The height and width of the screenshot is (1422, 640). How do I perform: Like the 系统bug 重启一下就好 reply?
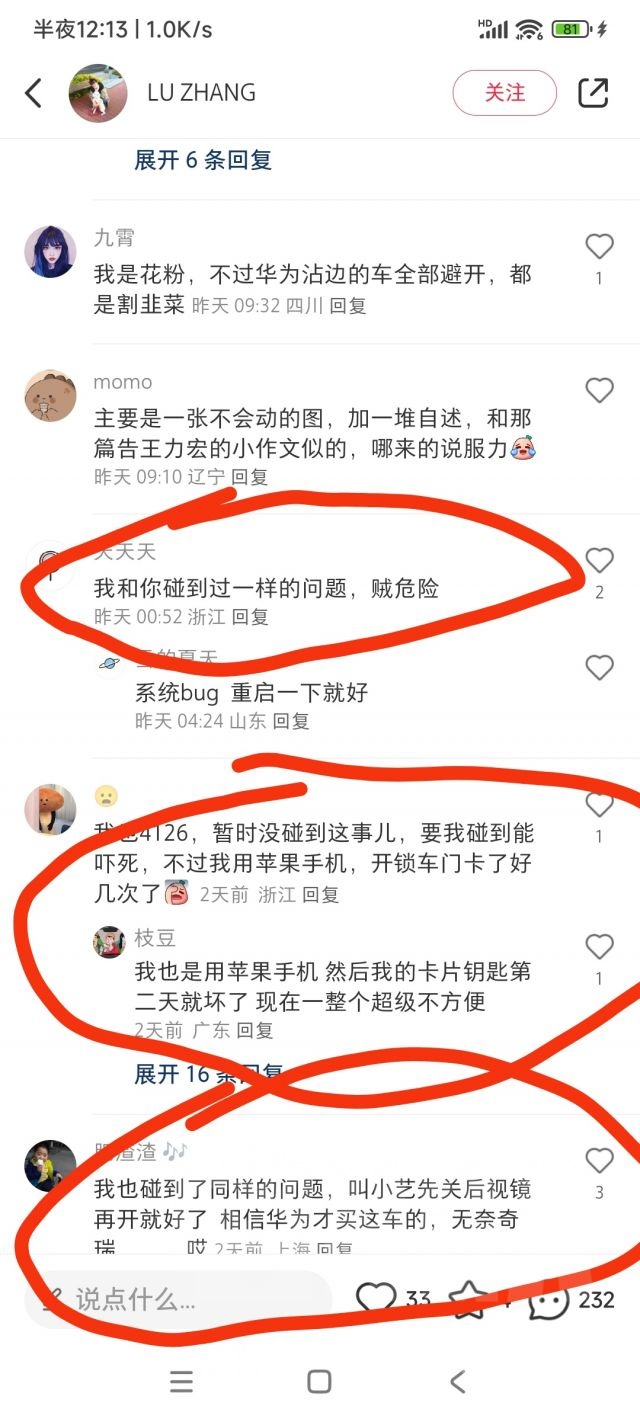599,667
